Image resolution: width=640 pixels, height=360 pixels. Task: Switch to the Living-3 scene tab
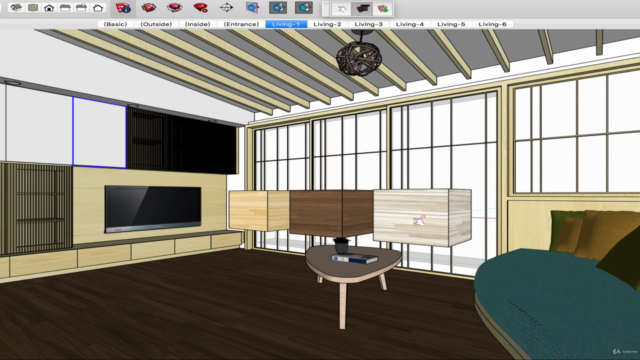369,24
